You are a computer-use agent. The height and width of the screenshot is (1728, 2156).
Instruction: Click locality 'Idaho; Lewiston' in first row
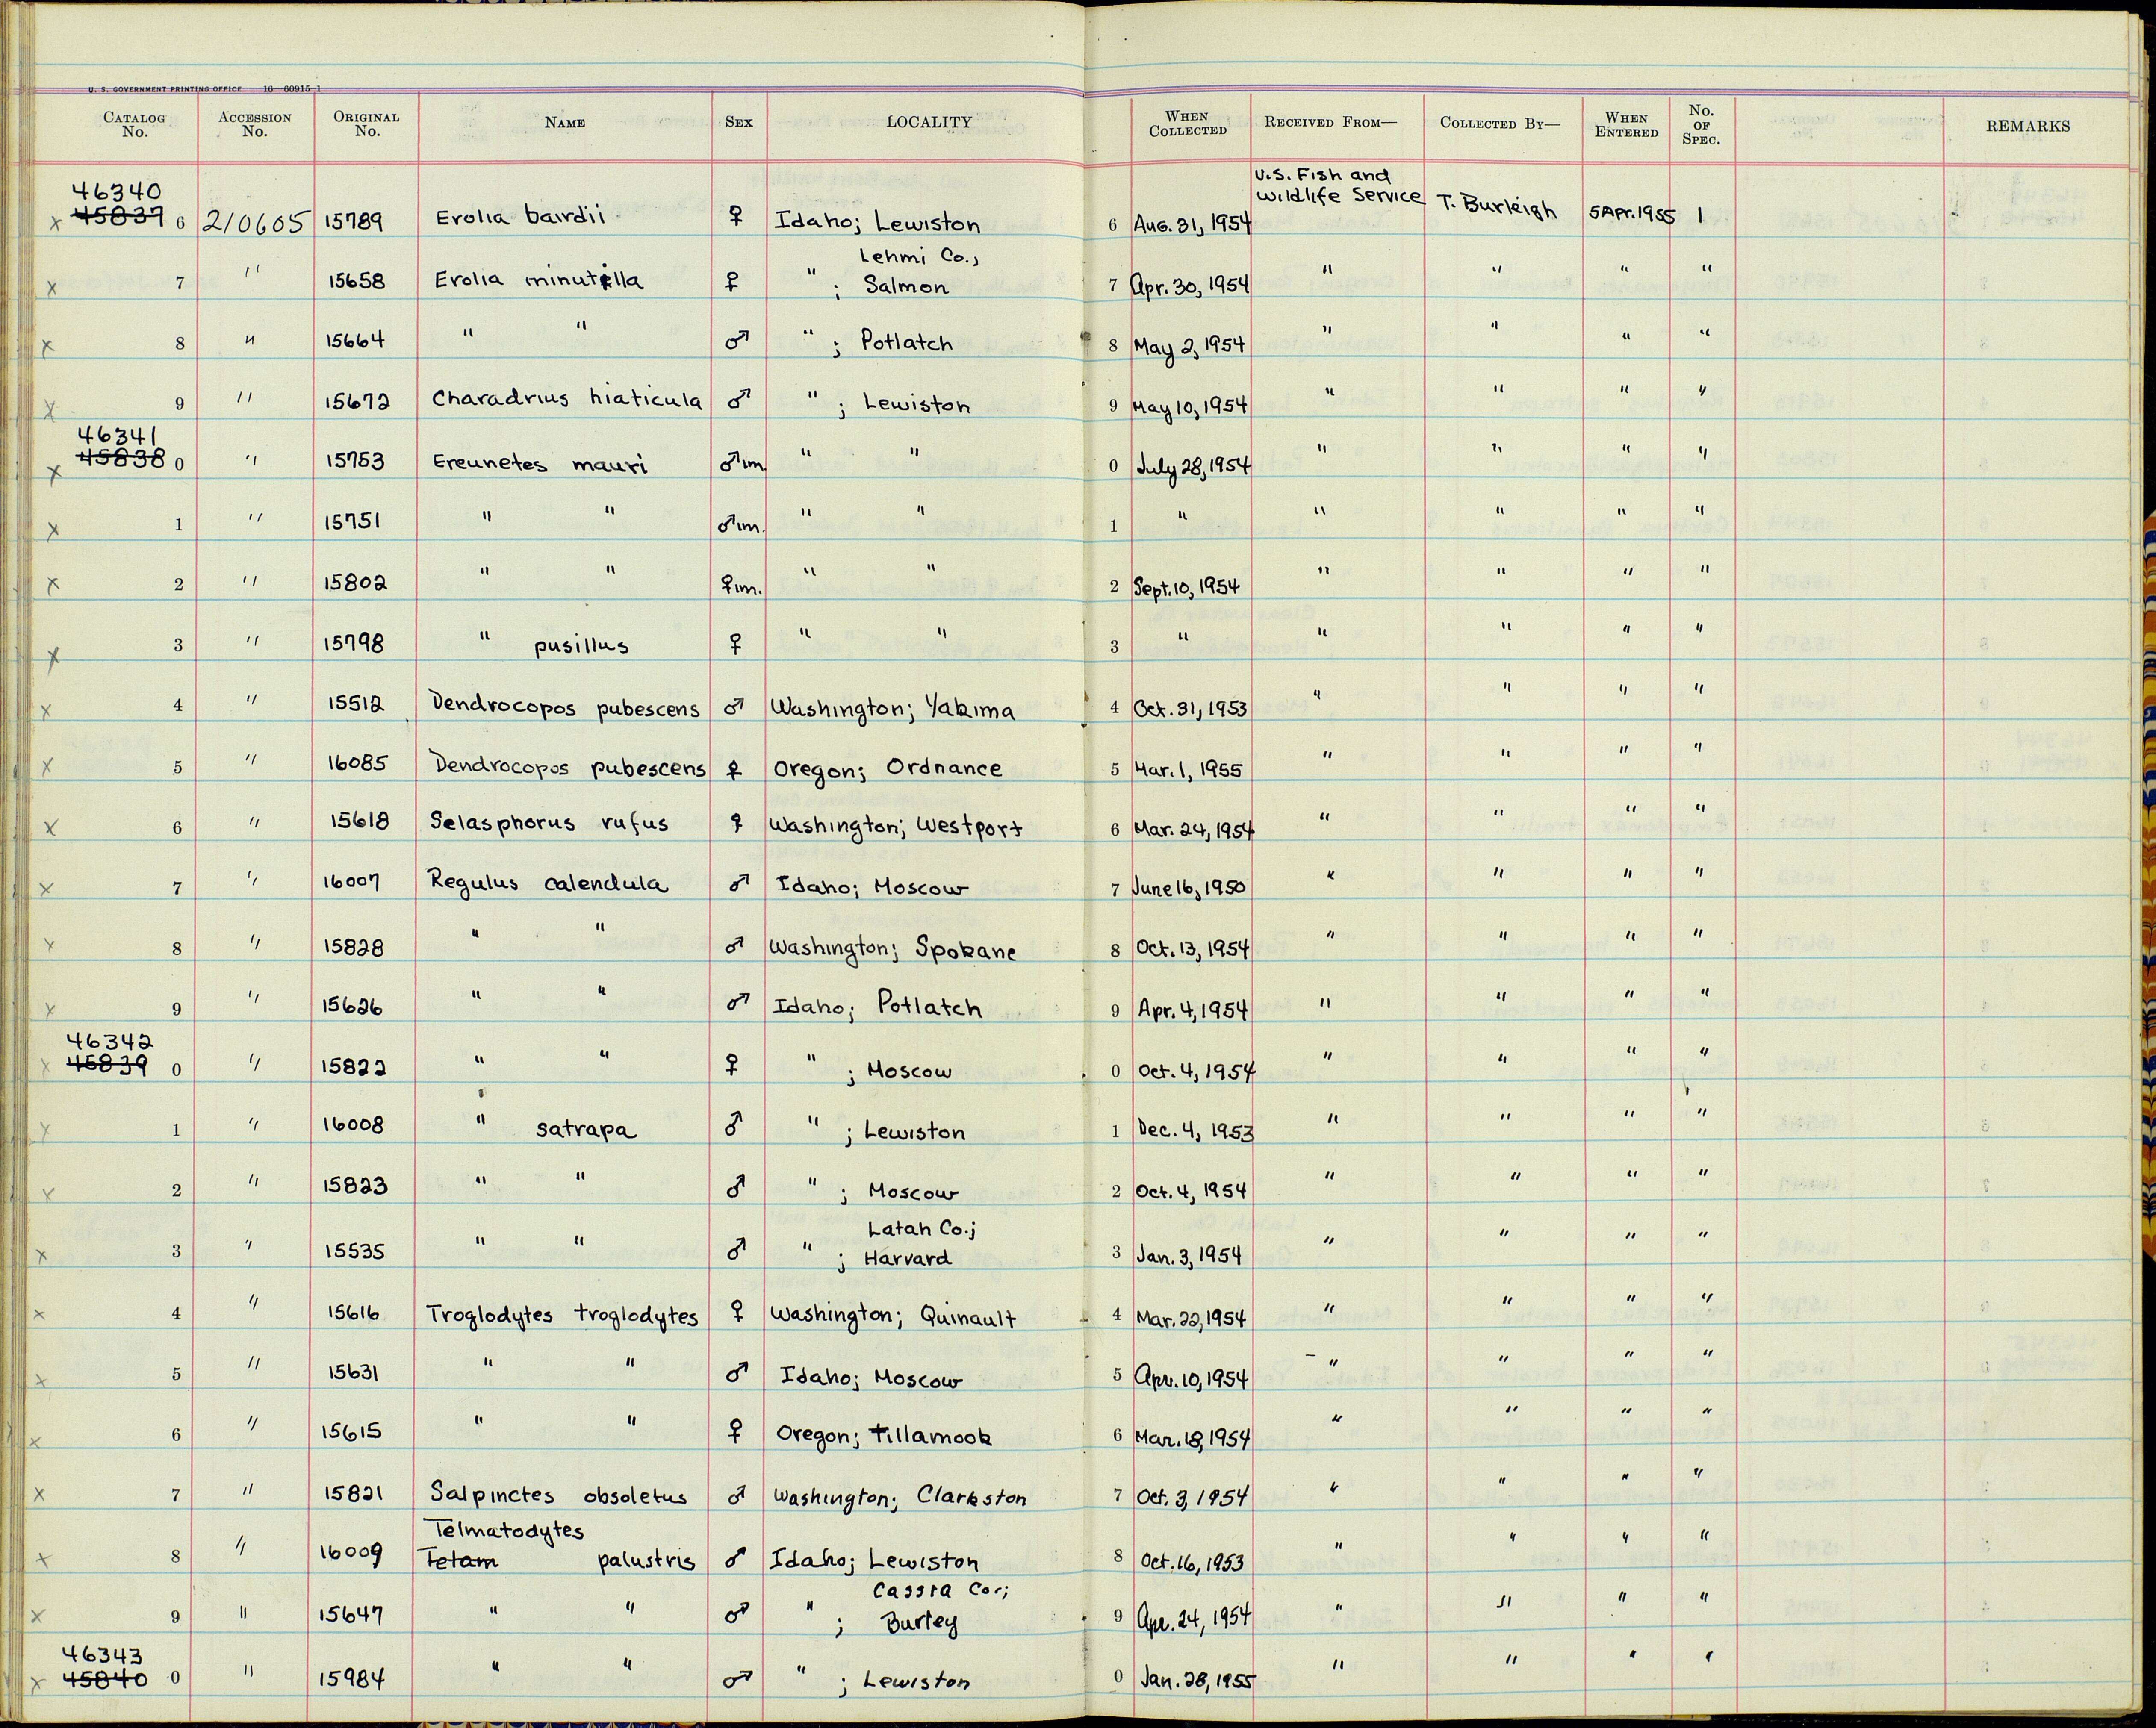[x=878, y=222]
